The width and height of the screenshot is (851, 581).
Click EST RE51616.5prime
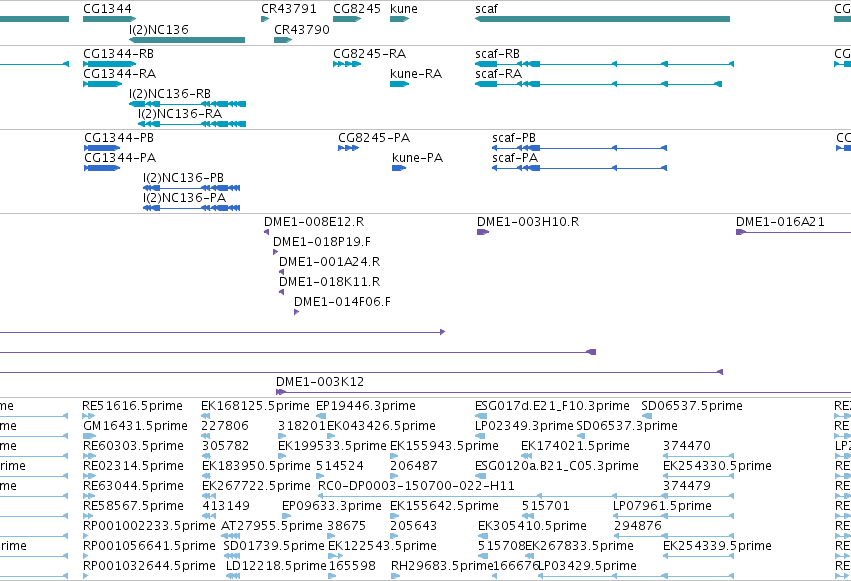coord(132,406)
